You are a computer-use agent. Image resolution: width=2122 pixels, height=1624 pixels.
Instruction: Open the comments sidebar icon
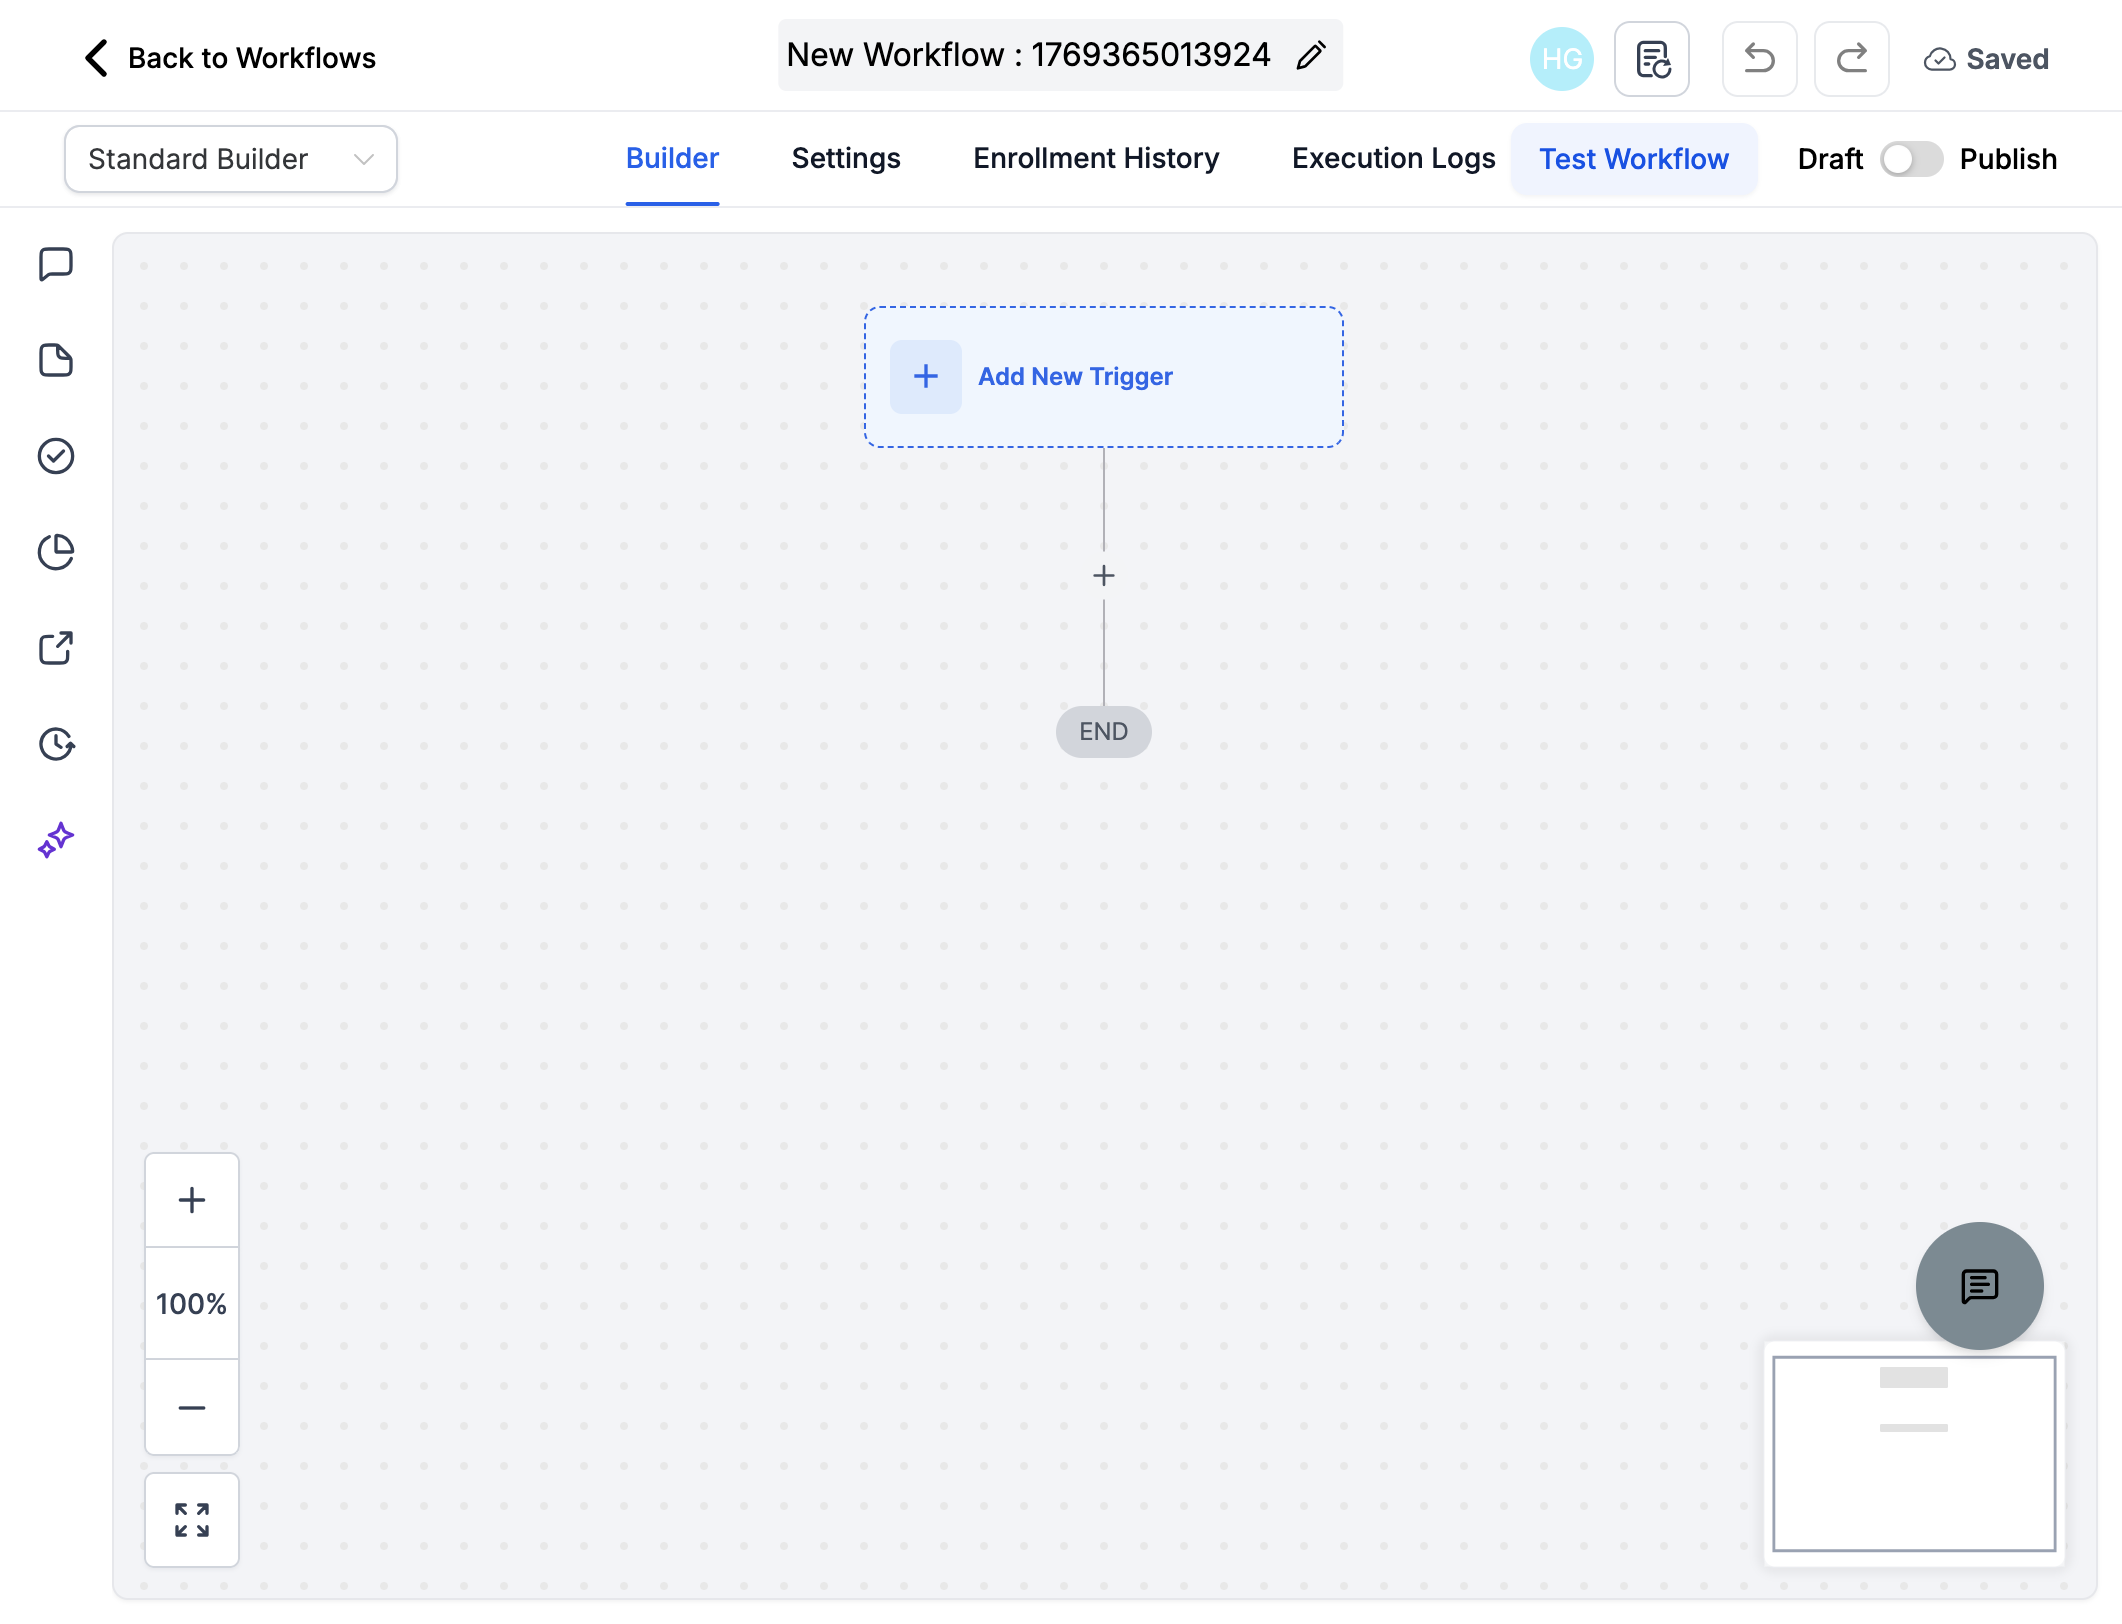point(56,264)
